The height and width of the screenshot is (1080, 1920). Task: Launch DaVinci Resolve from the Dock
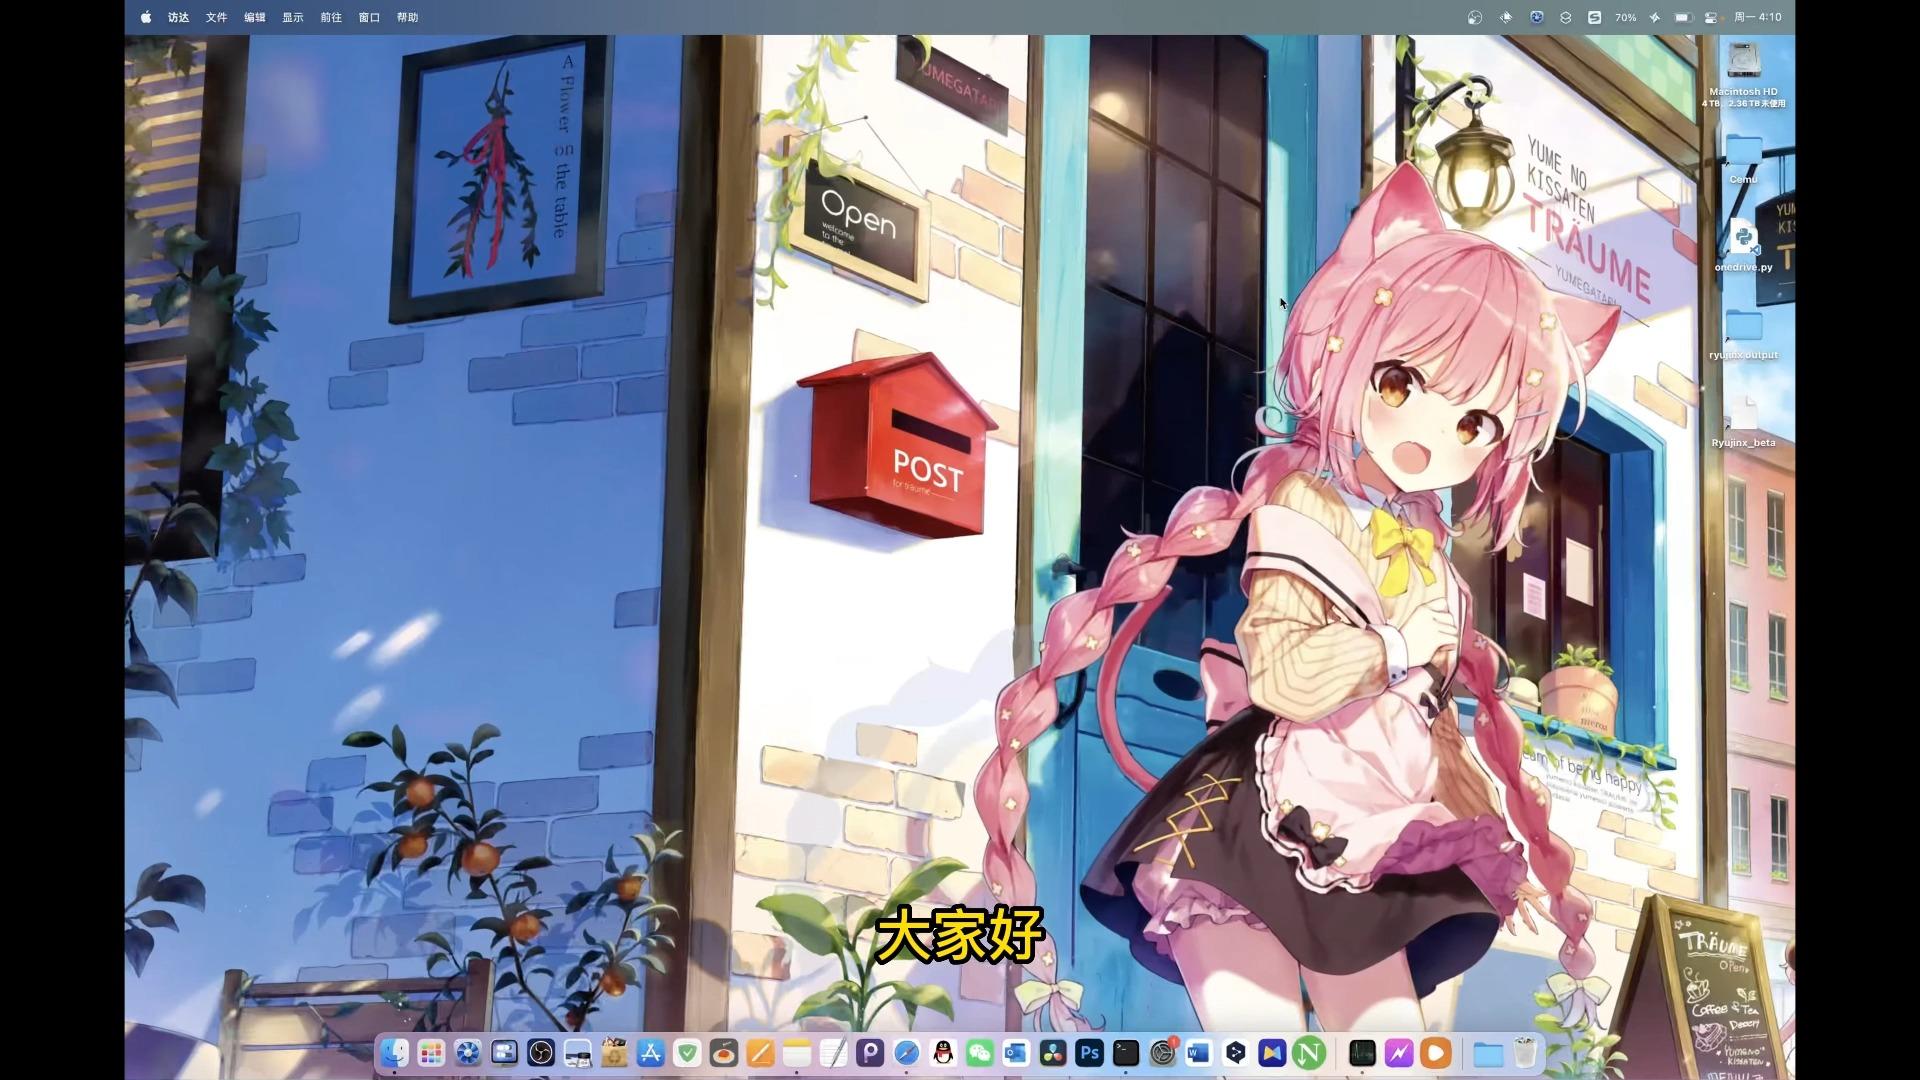click(x=1052, y=1052)
